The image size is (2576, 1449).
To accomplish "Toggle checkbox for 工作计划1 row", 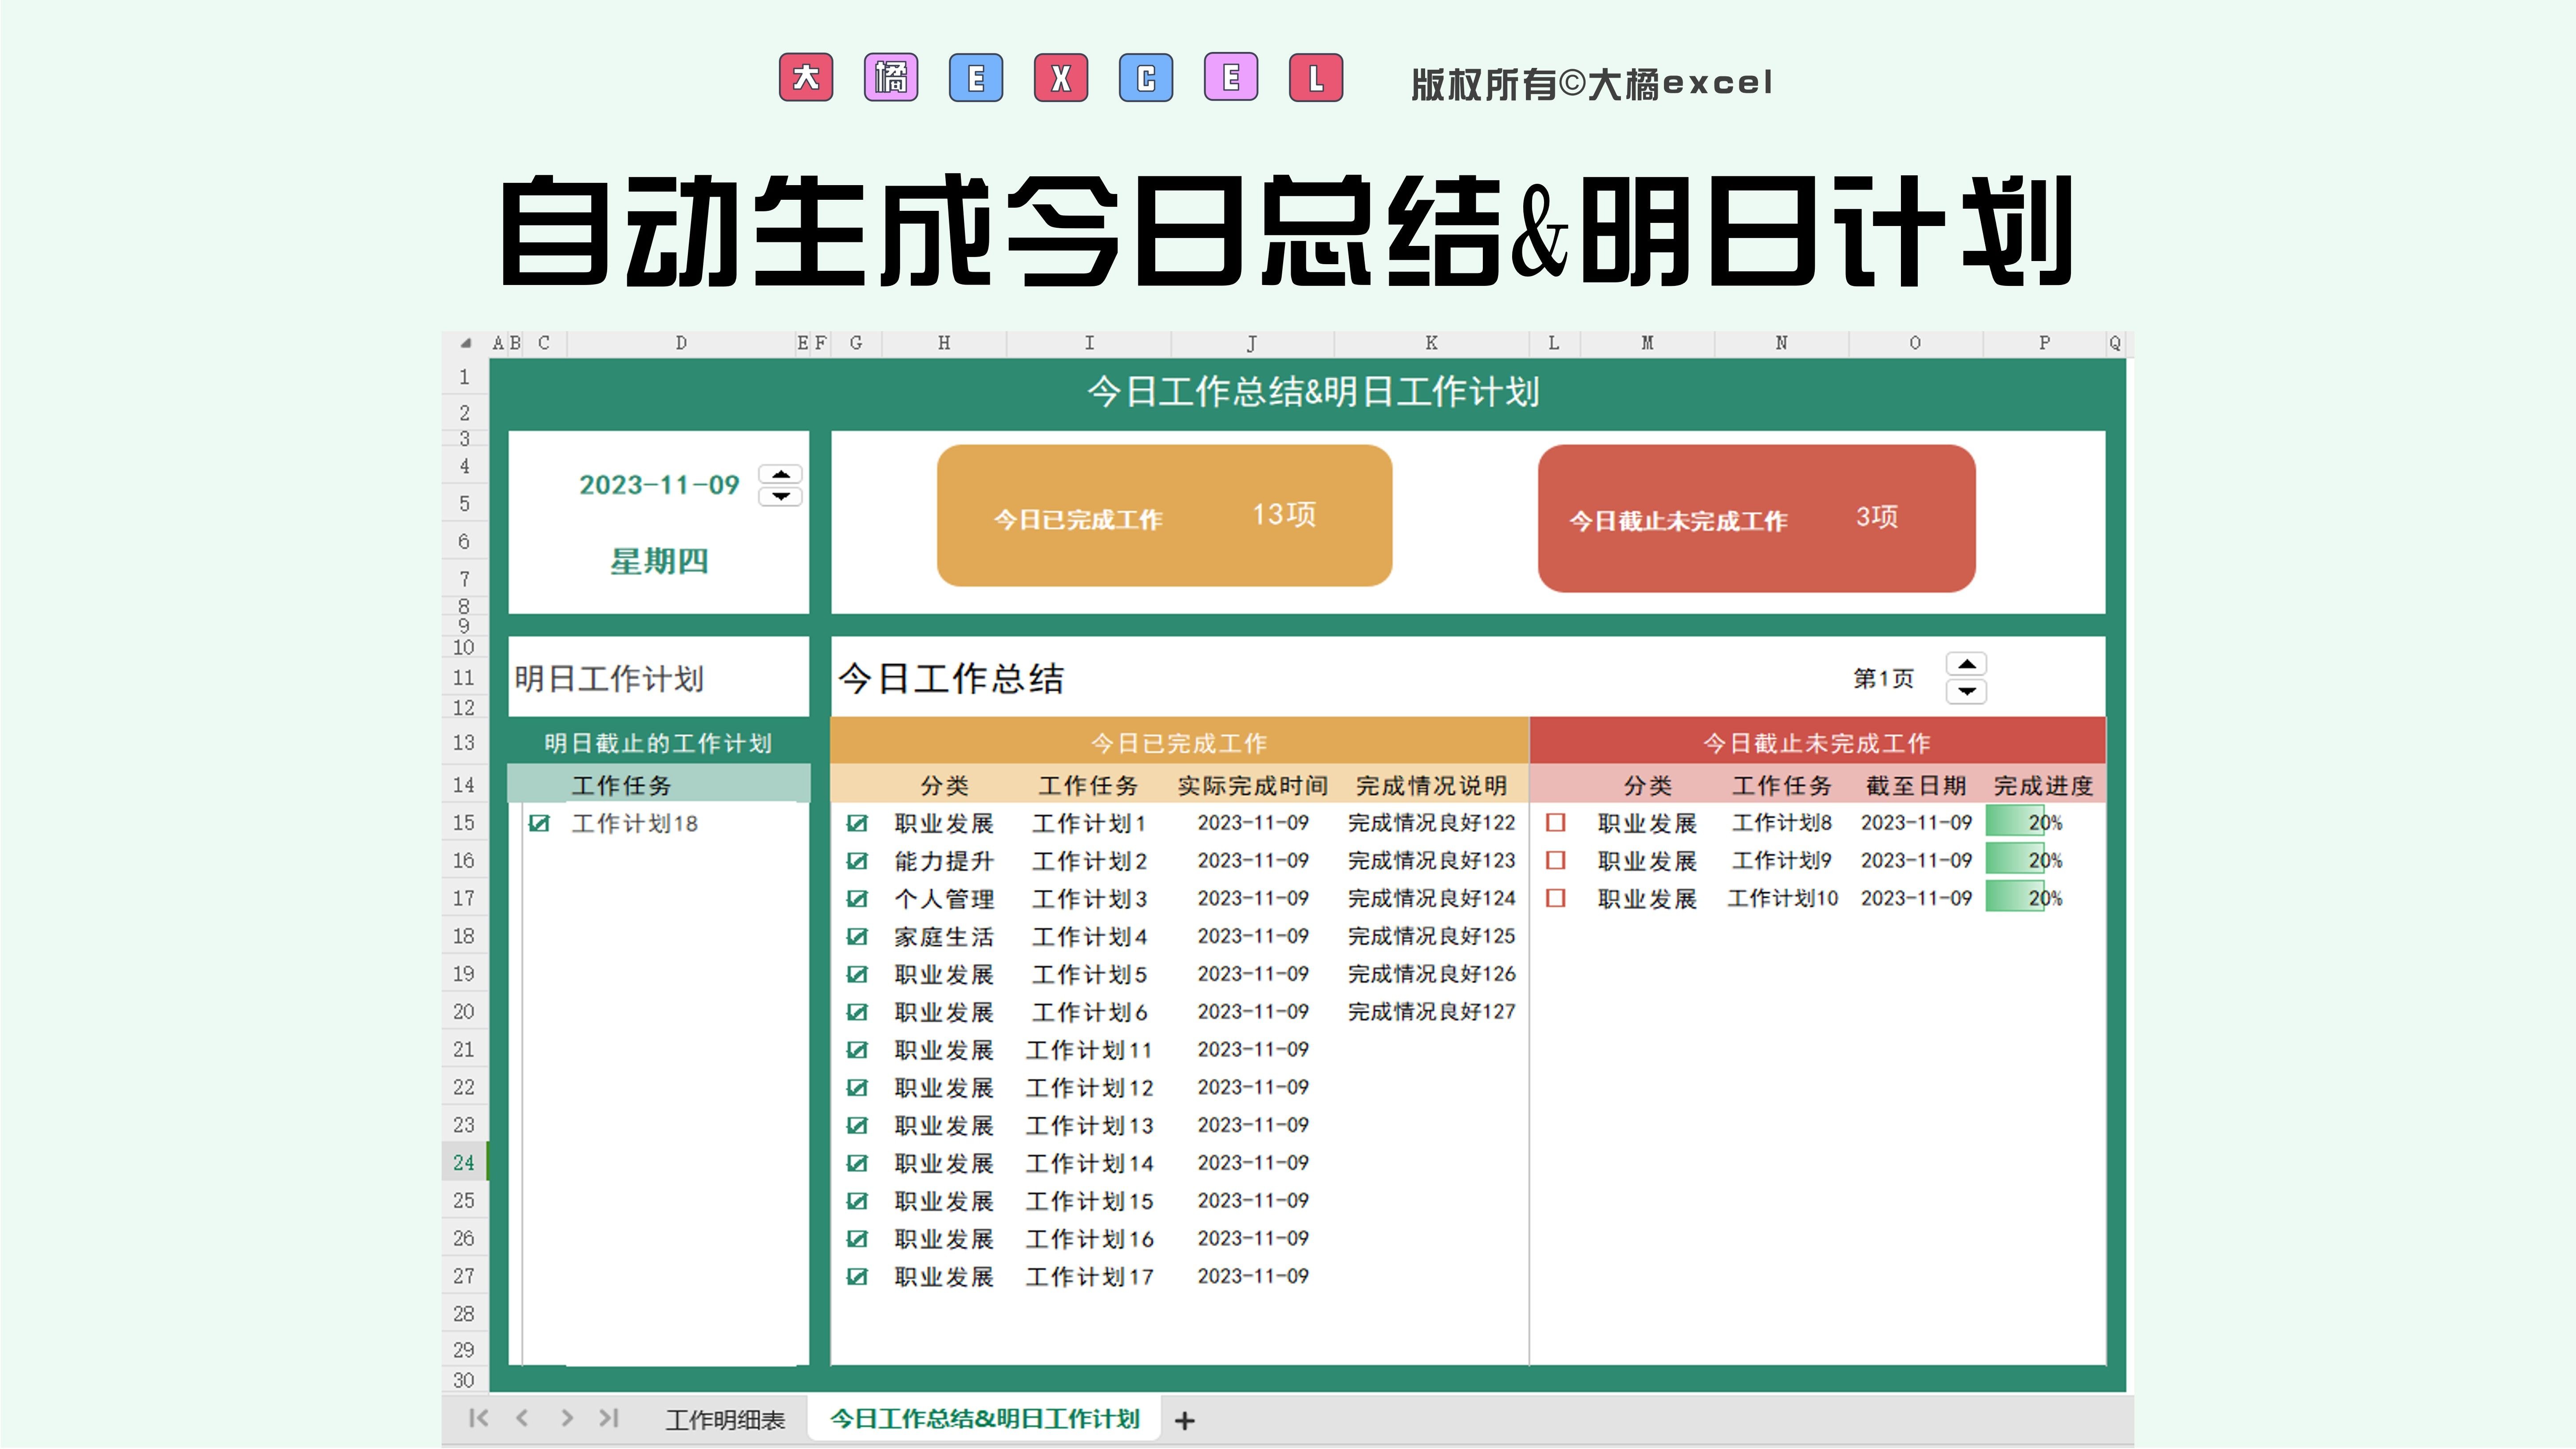I will 857,823.
